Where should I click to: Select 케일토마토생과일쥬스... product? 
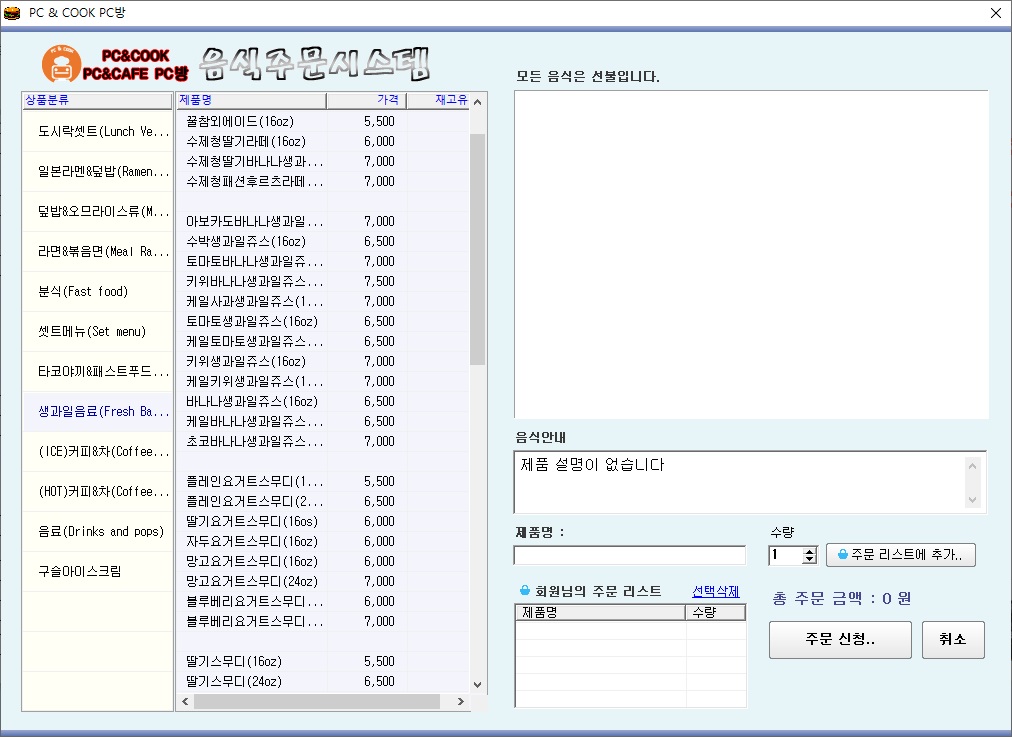point(323,341)
